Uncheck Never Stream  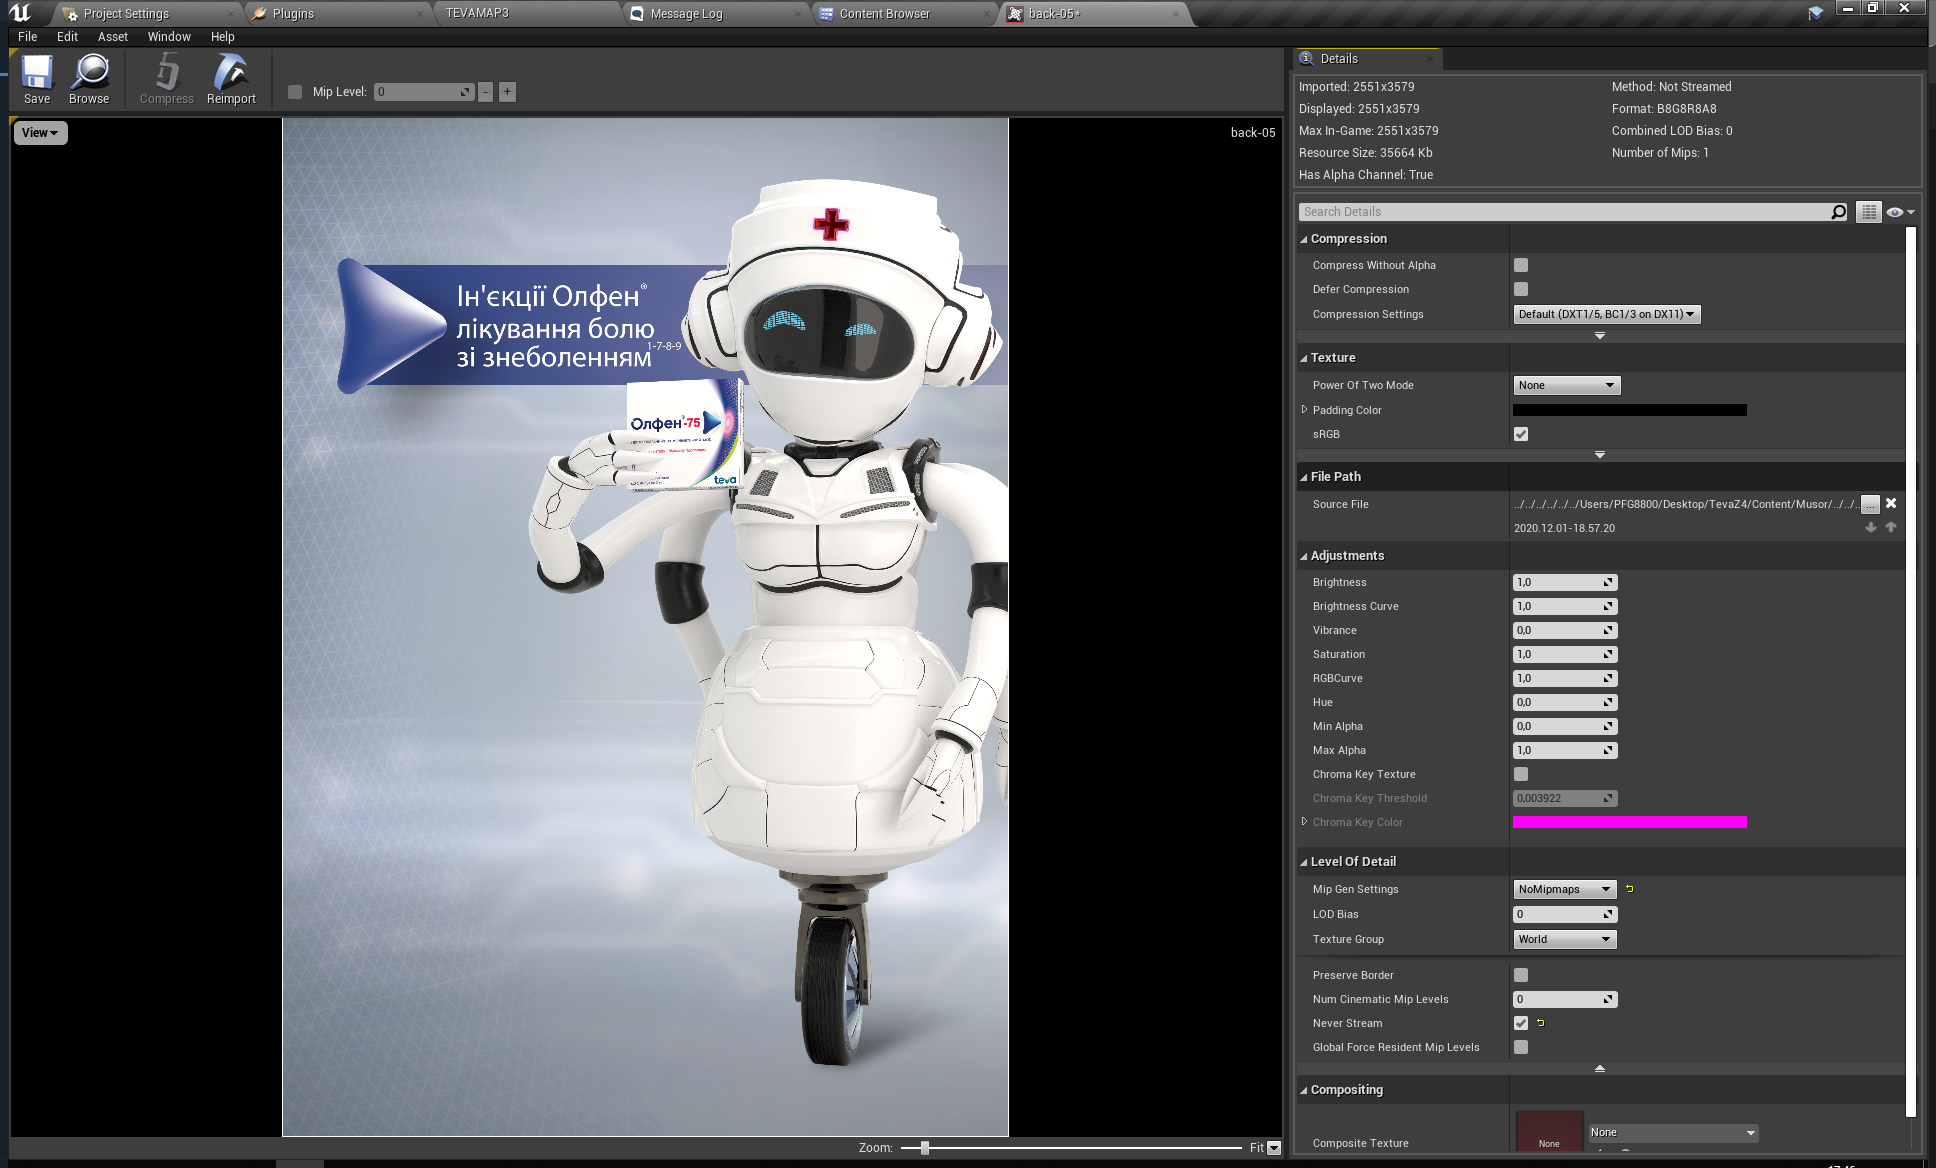(x=1521, y=1023)
